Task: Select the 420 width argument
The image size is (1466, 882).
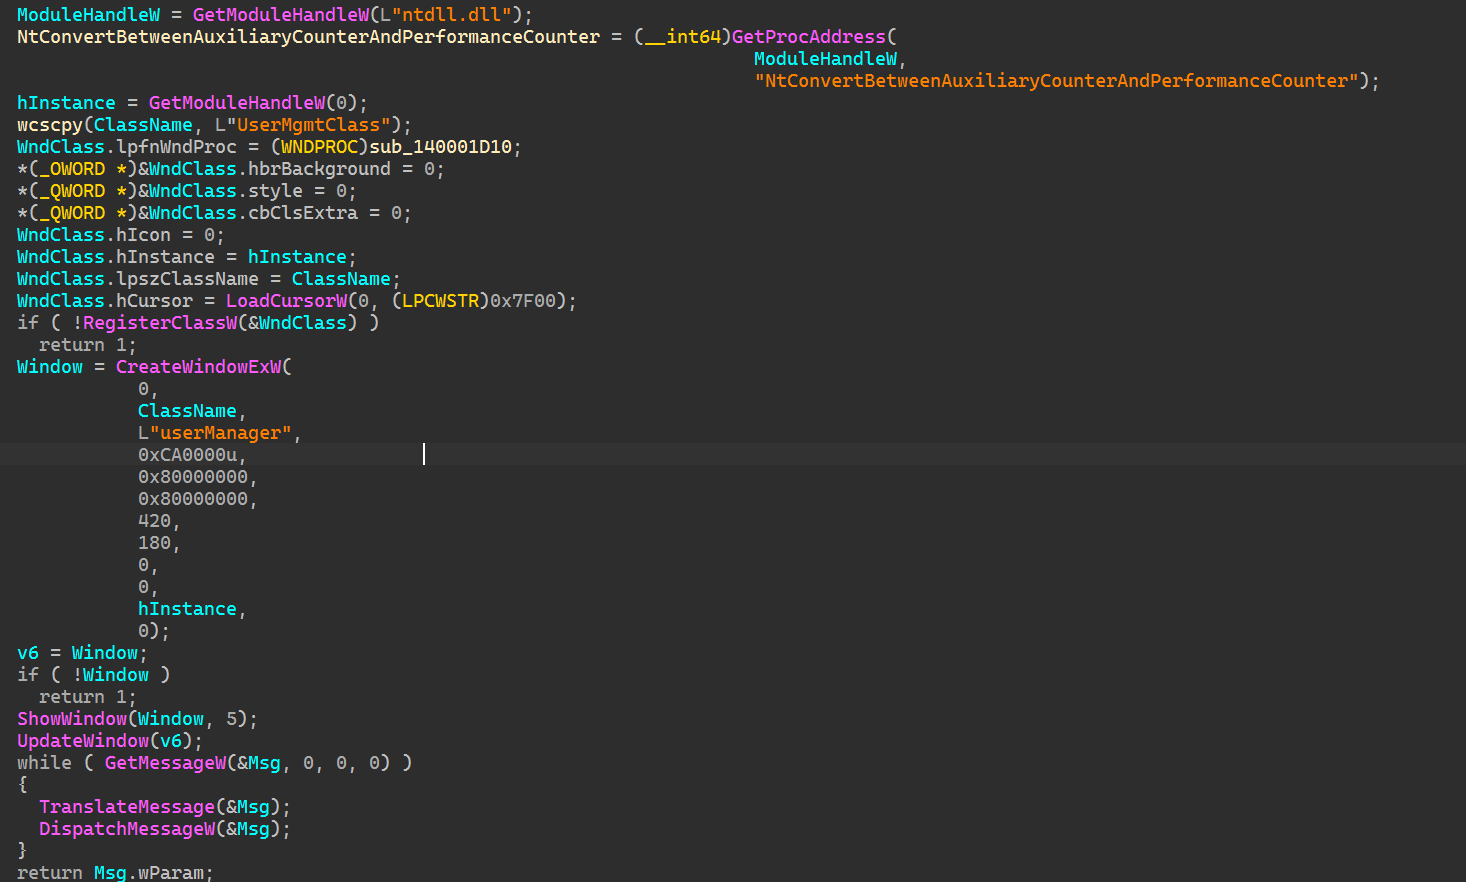Action: (x=154, y=521)
